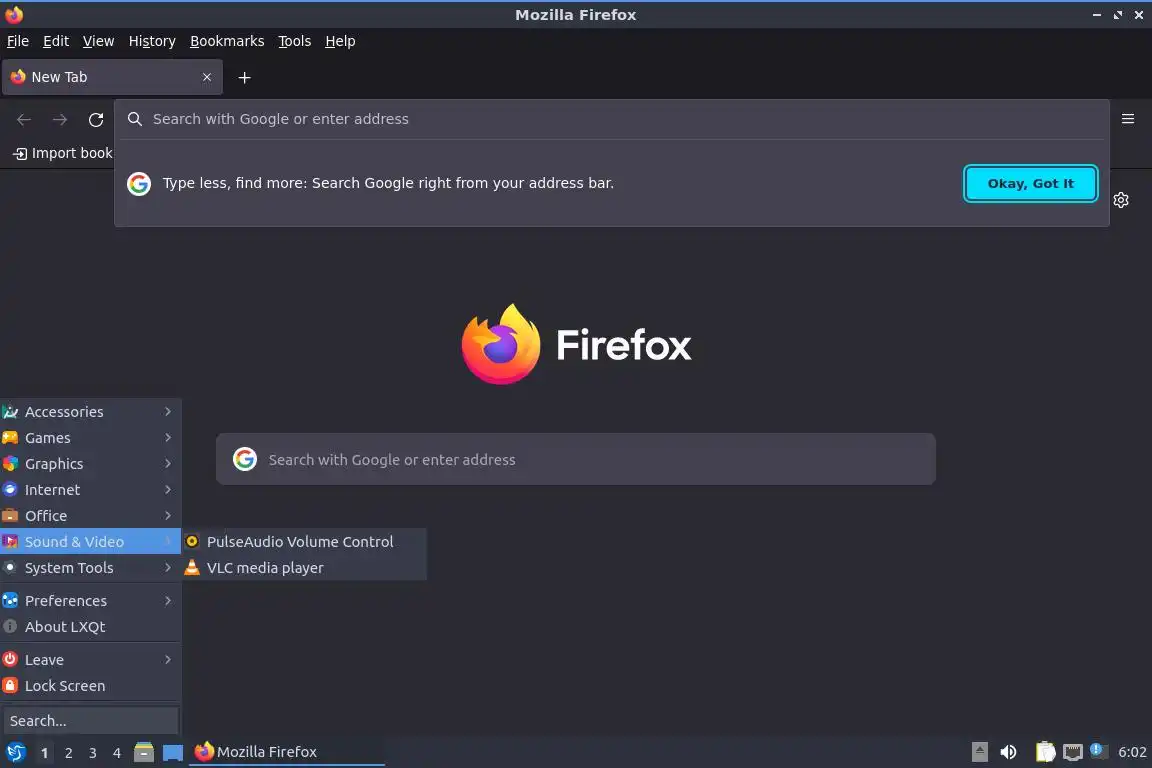Viewport: 1152px width, 768px height.
Task: Add a new tab with plus
Action: pos(245,77)
